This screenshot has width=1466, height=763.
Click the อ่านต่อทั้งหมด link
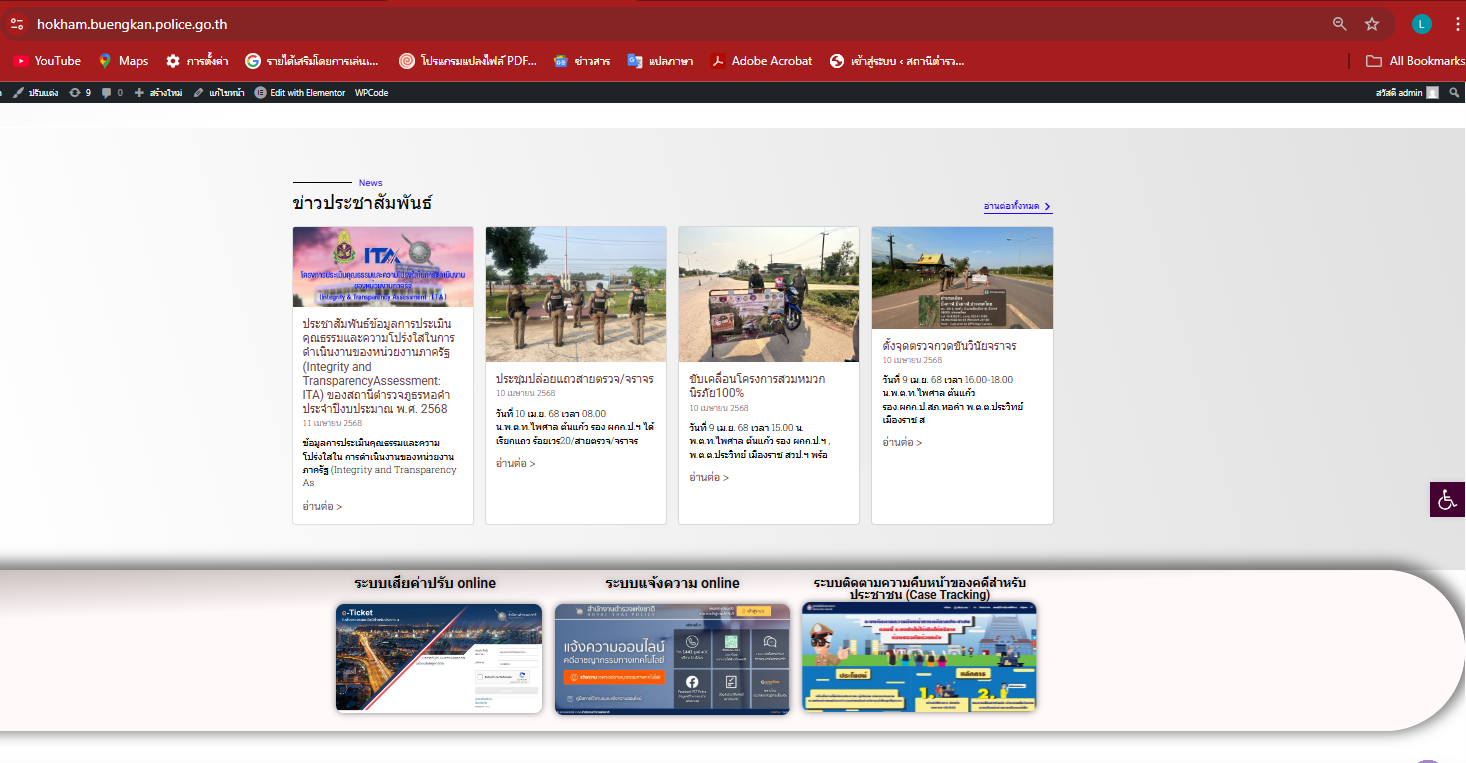click(x=1017, y=206)
